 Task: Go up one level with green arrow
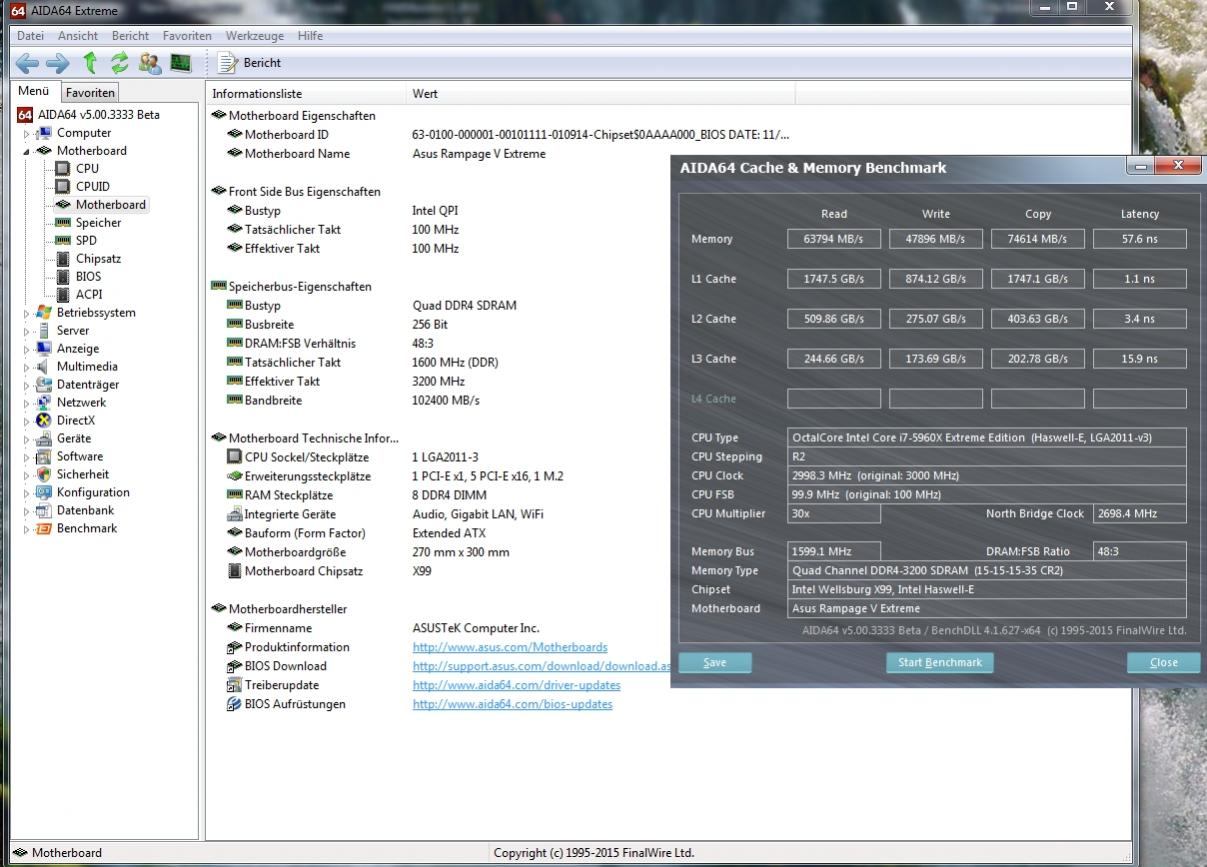(x=91, y=63)
